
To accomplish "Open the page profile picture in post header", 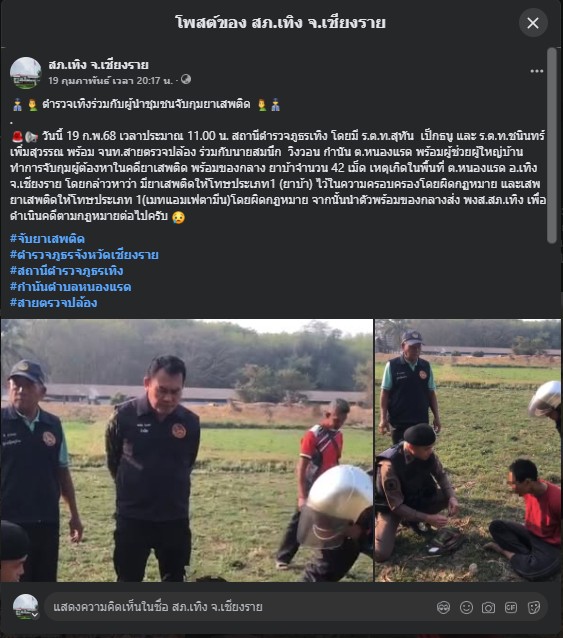I will click(x=26, y=73).
